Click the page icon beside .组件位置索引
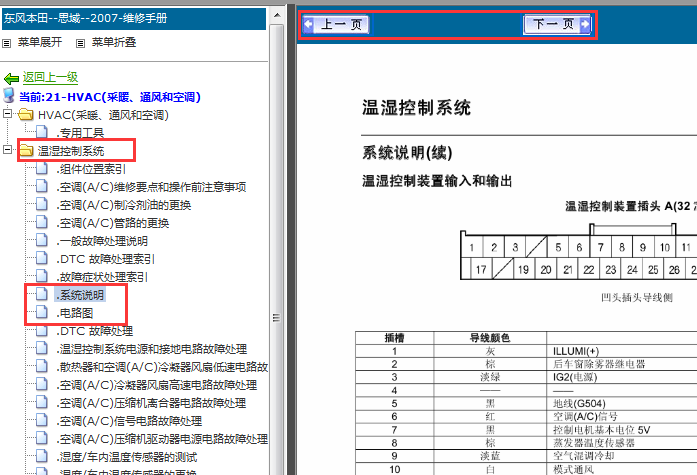This screenshot has width=697, height=475. pos(42,168)
